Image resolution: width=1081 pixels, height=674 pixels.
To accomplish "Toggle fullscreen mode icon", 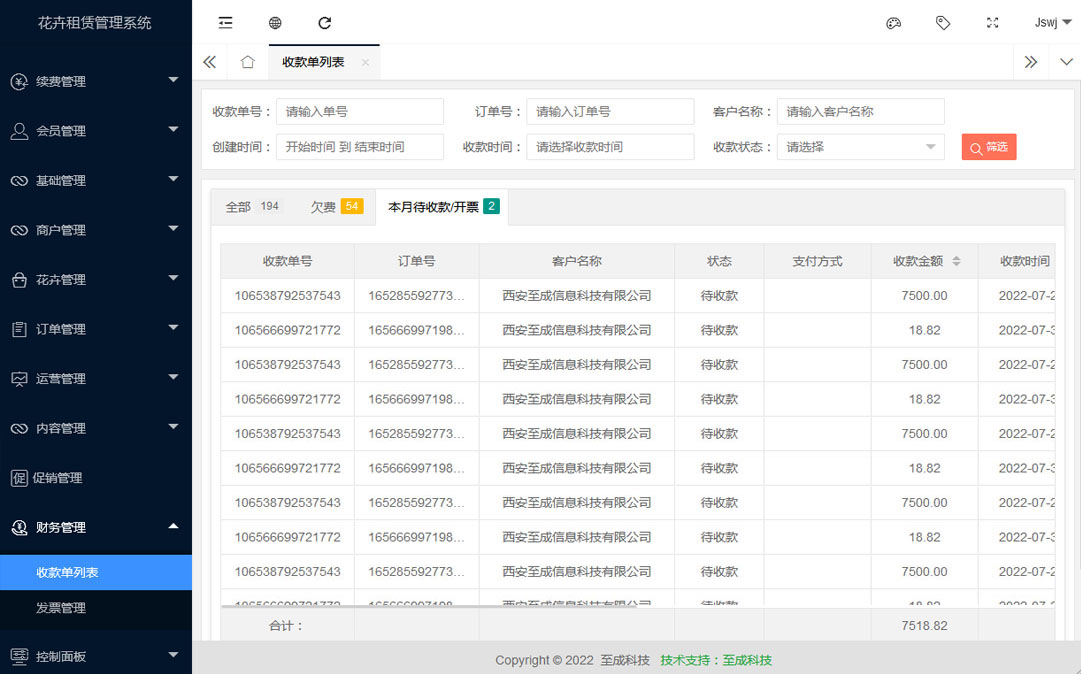I will [993, 23].
